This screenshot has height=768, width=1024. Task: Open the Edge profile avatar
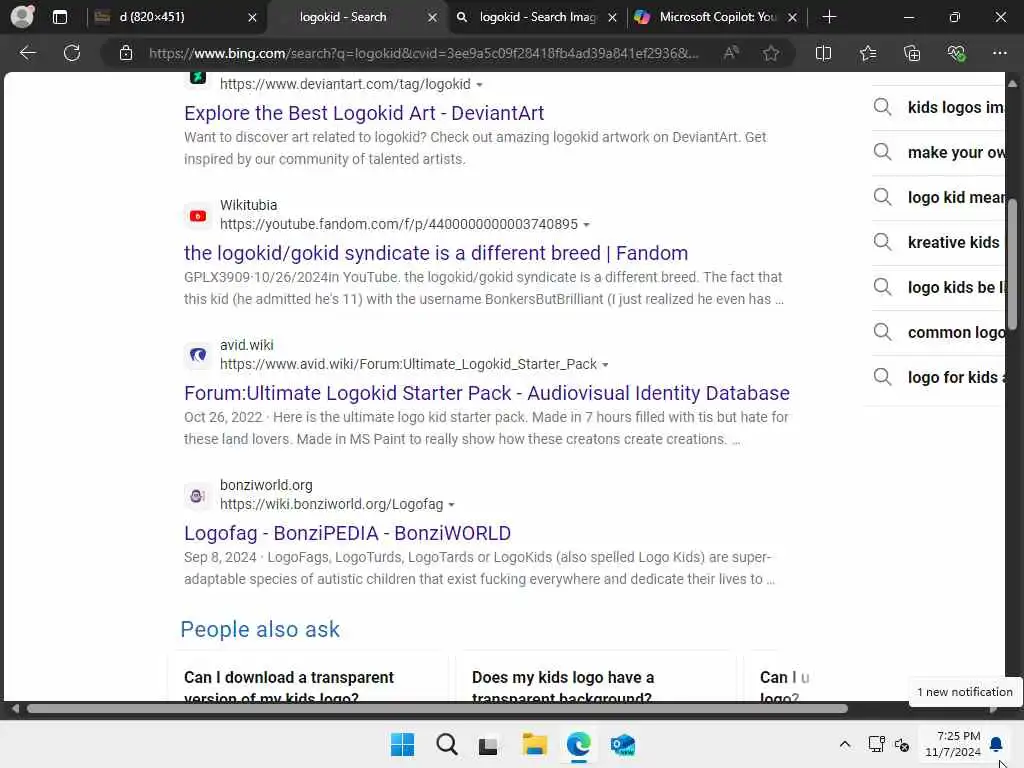point(22,16)
